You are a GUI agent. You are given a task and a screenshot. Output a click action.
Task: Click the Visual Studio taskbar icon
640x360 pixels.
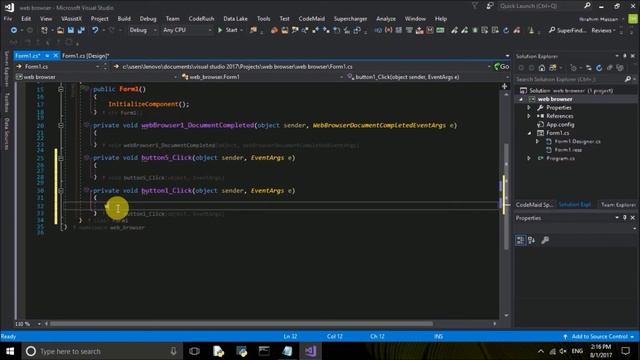tap(310, 351)
